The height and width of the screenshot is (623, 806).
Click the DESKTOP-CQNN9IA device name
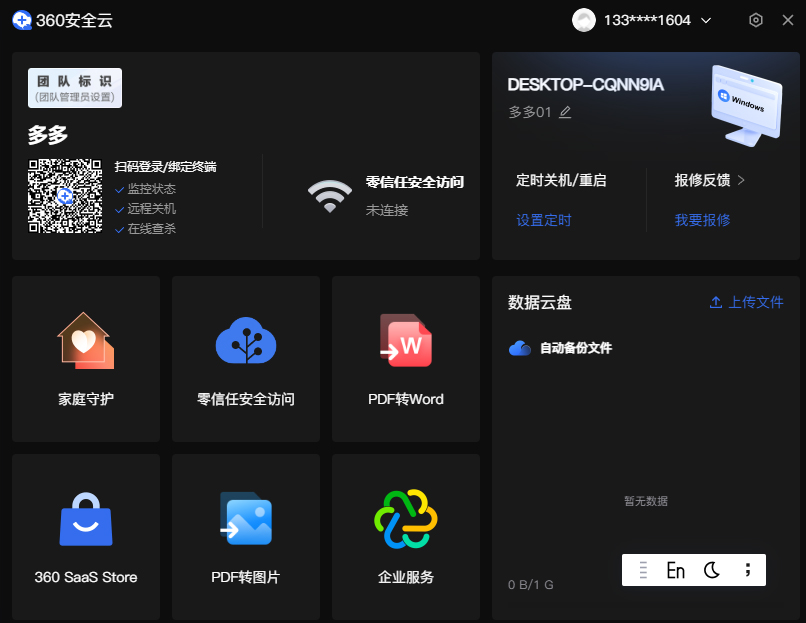pos(585,84)
